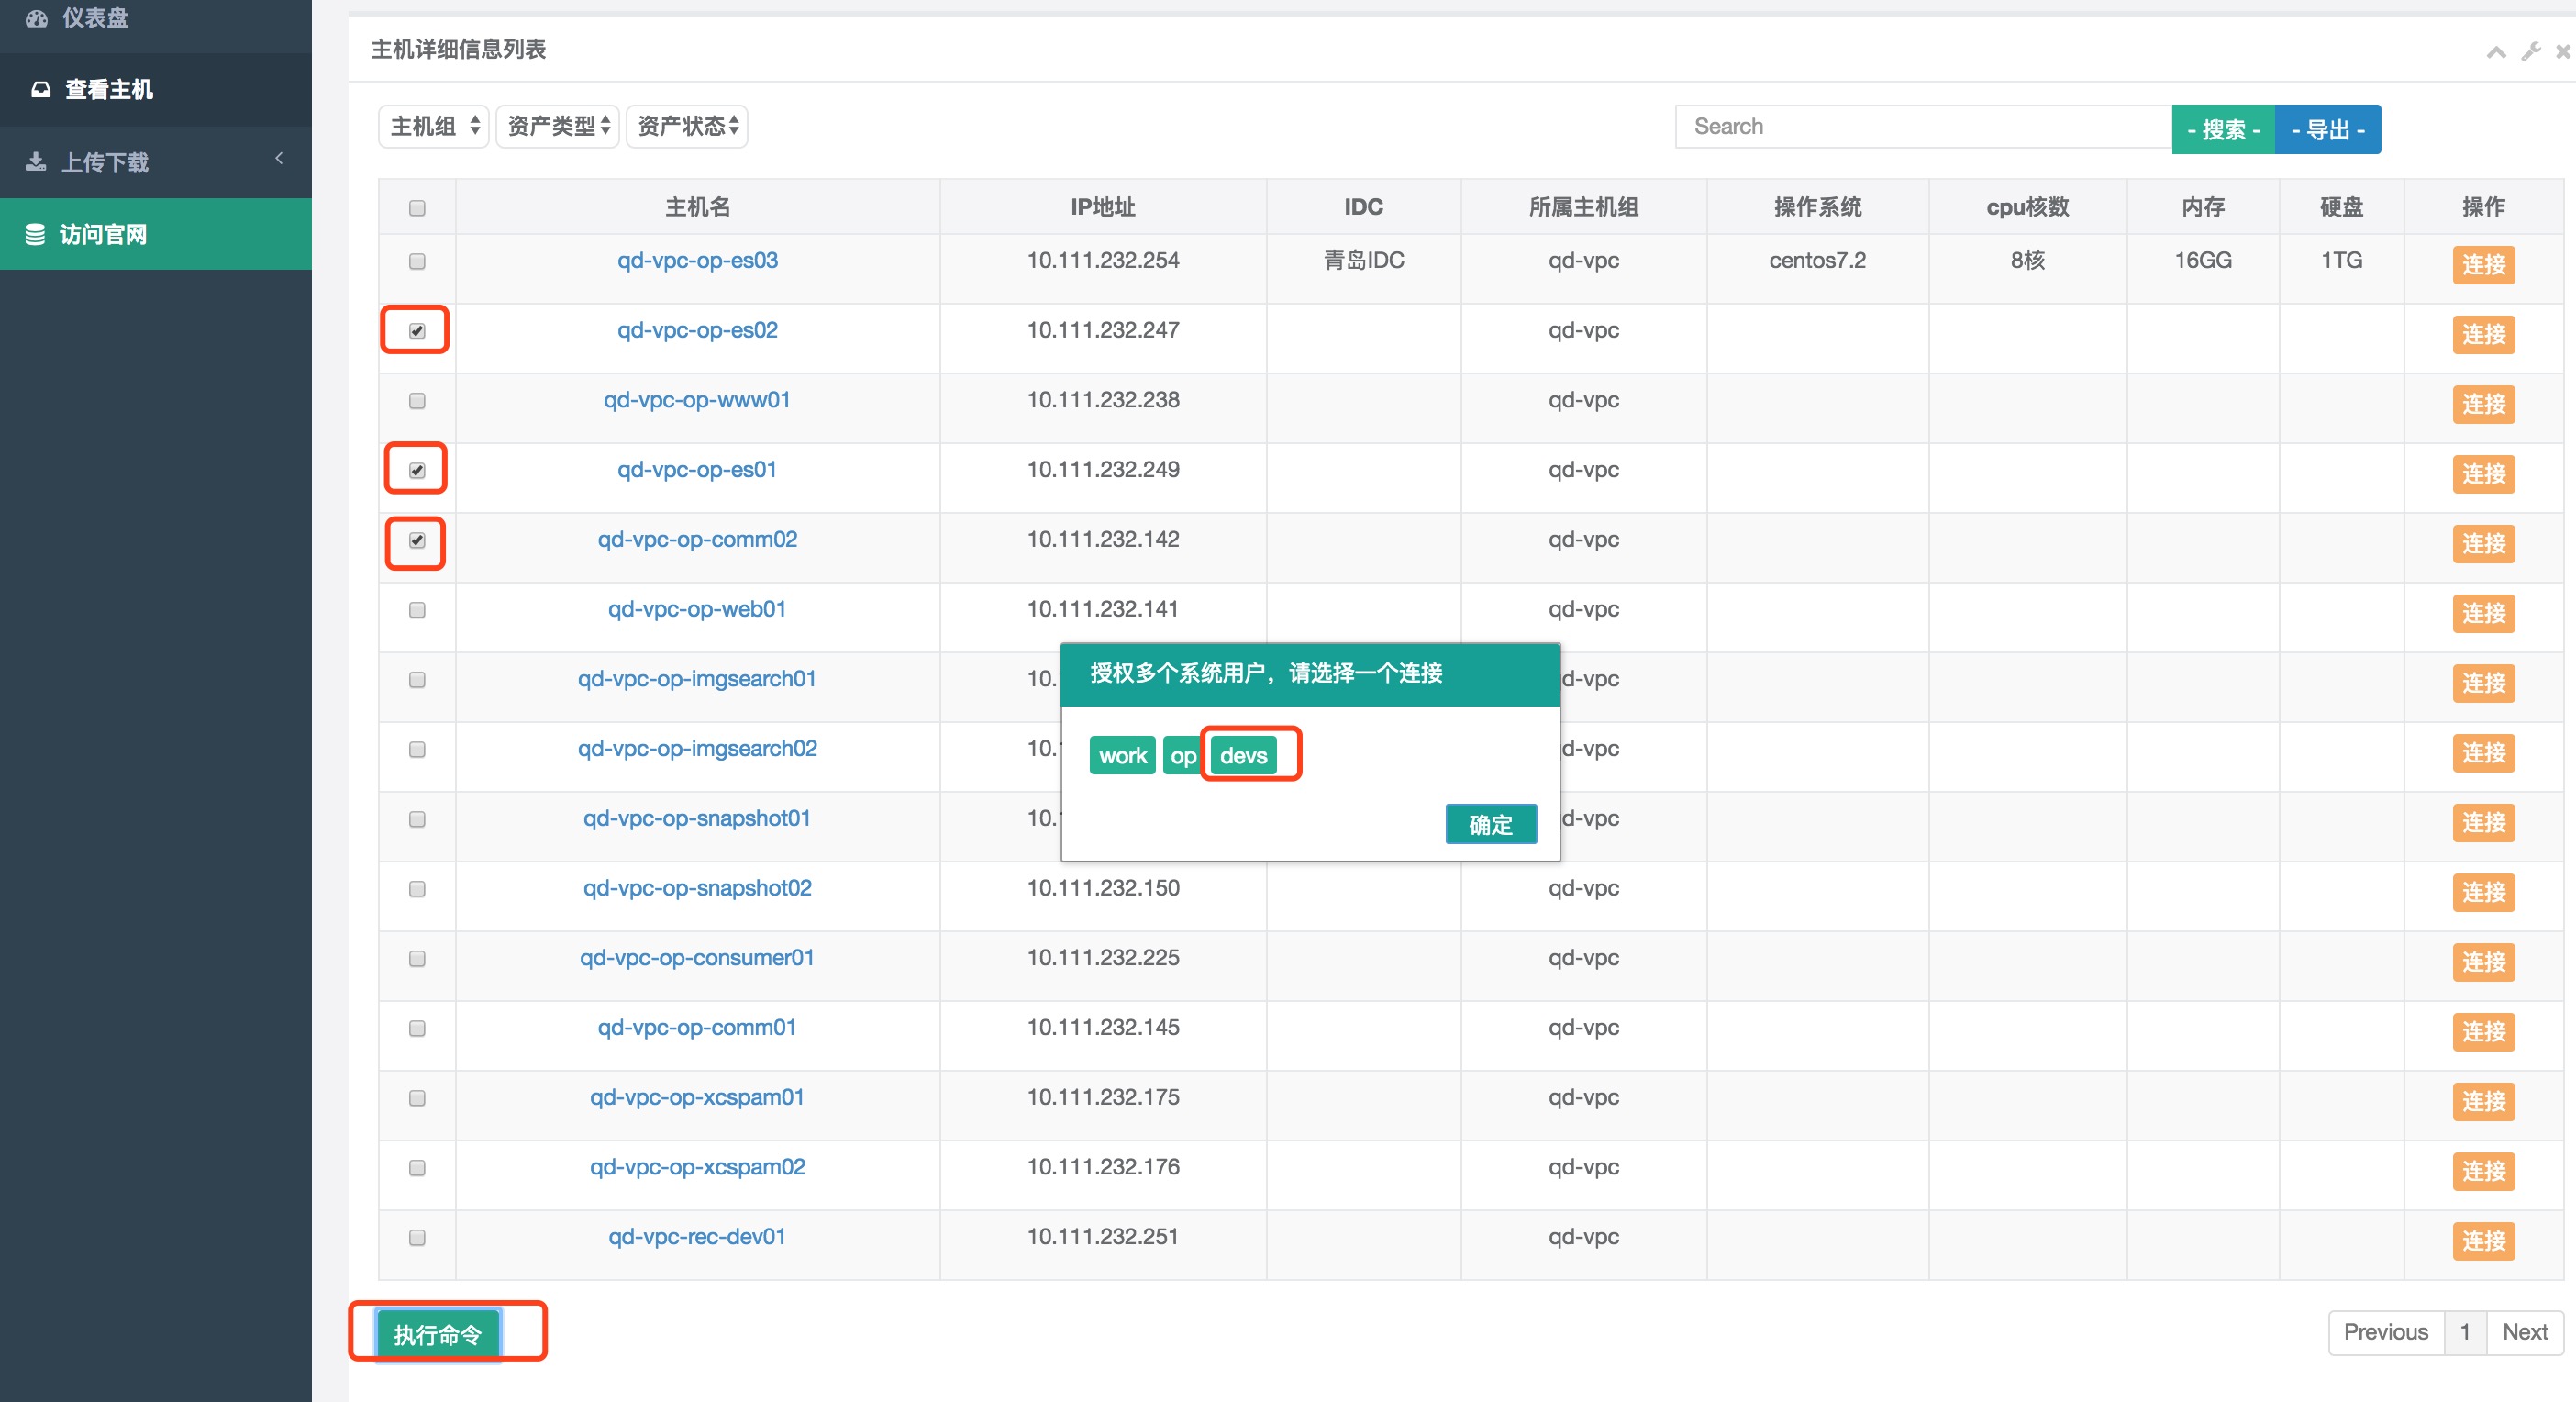Open the 资产状态 dropdown filter
The image size is (2576, 1402).
coord(687,127)
